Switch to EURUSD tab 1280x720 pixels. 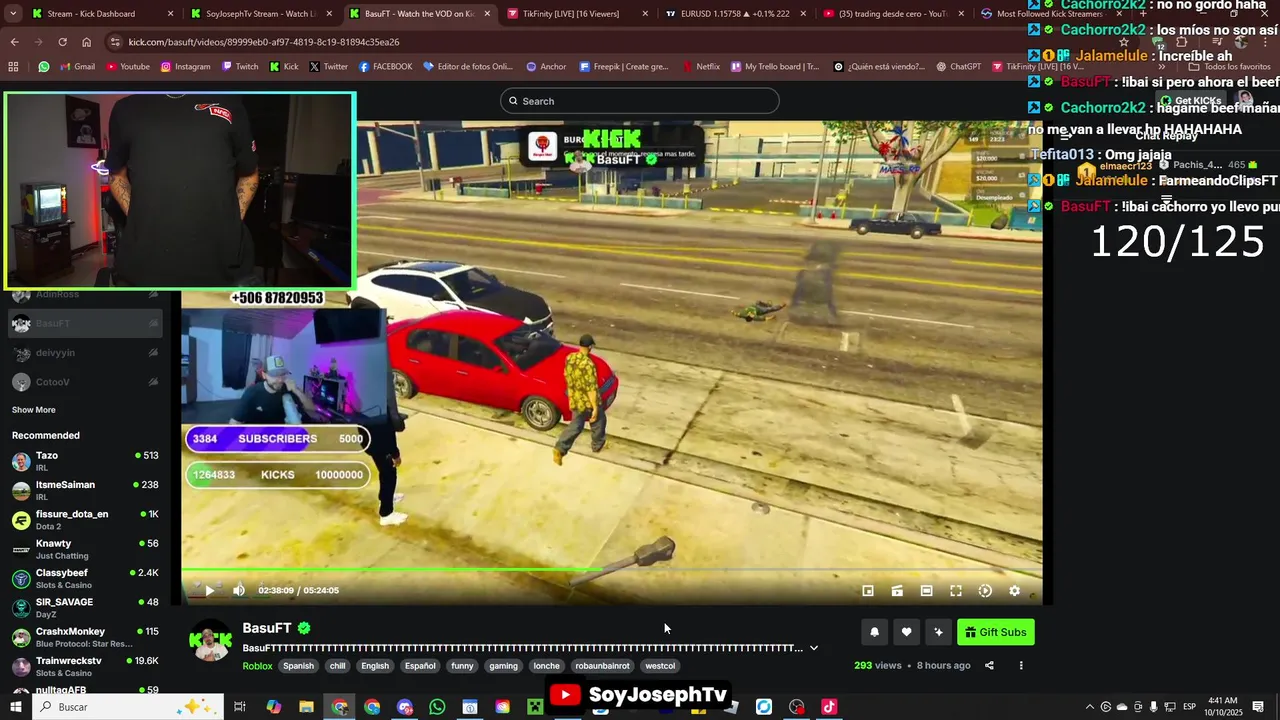coord(735,14)
